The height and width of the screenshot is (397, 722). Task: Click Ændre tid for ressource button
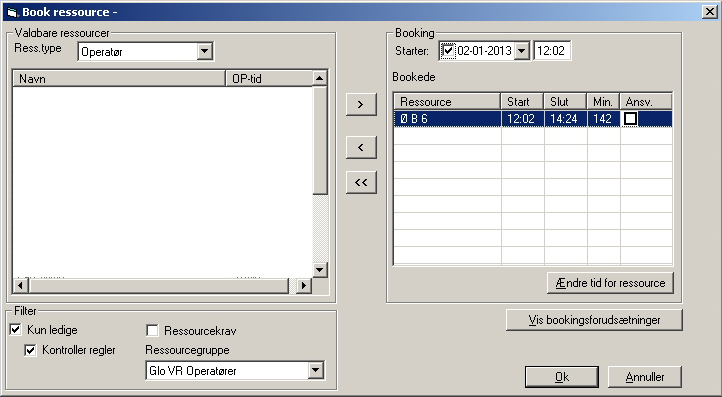coord(610,283)
